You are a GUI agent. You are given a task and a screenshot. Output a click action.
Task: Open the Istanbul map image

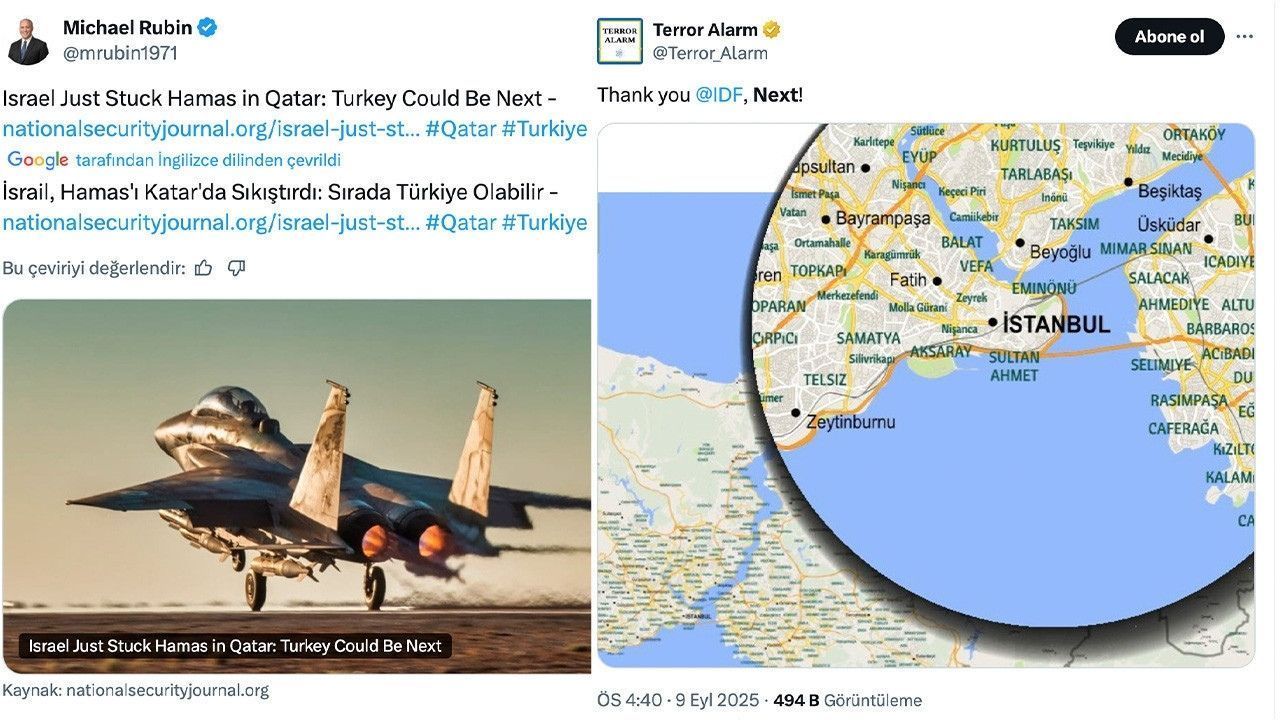[926, 395]
